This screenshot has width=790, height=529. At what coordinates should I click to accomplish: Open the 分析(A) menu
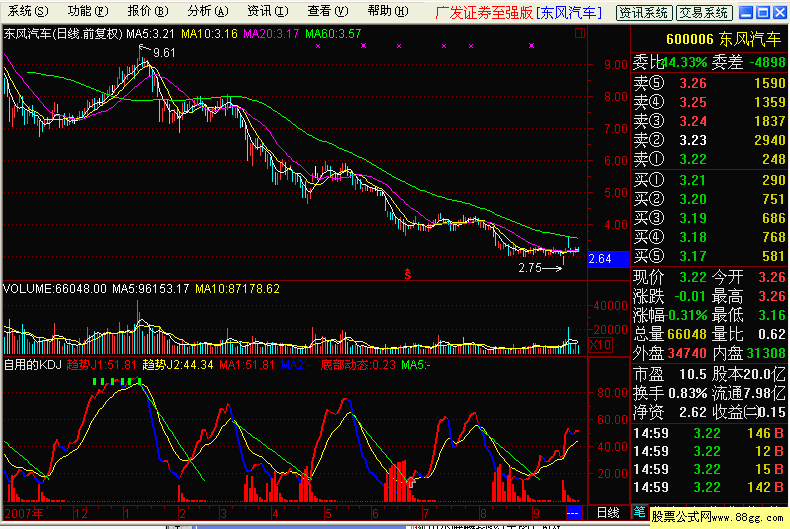(x=208, y=11)
